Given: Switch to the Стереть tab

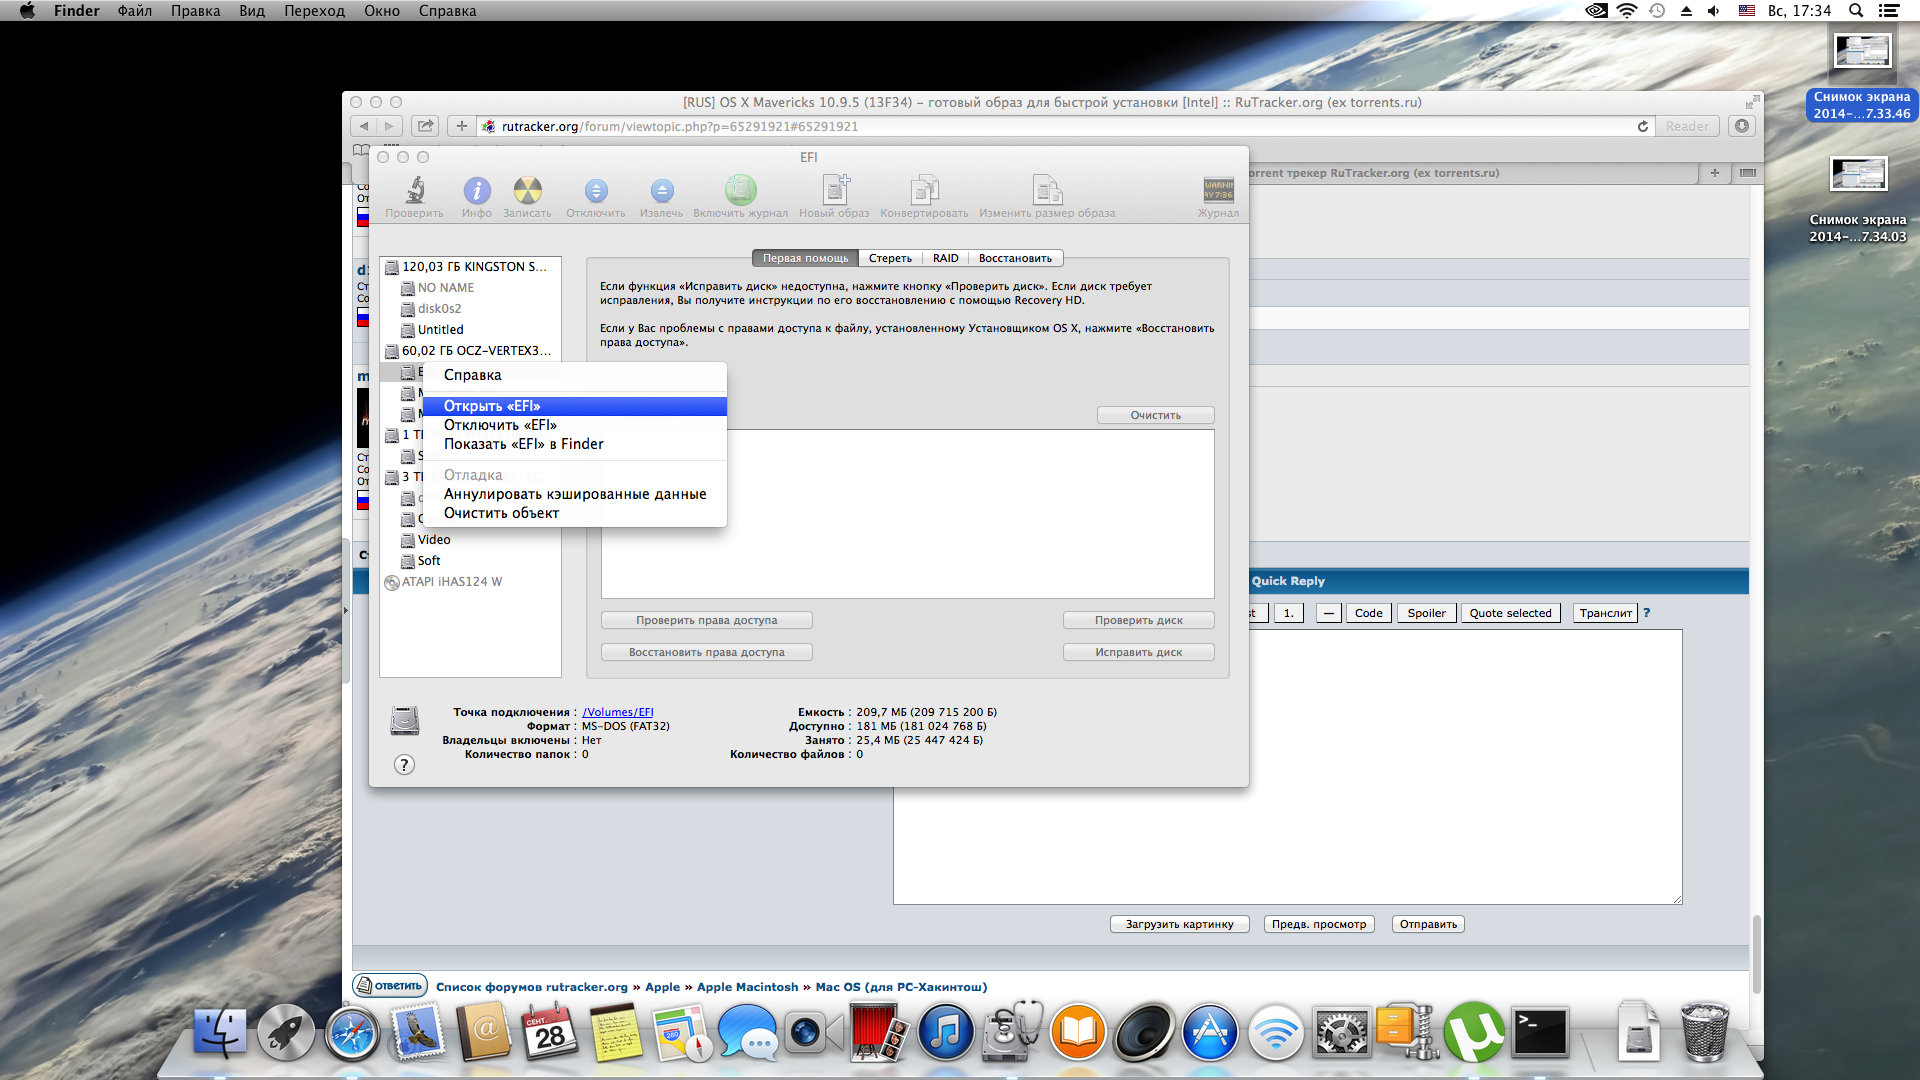Looking at the screenshot, I should [x=890, y=258].
